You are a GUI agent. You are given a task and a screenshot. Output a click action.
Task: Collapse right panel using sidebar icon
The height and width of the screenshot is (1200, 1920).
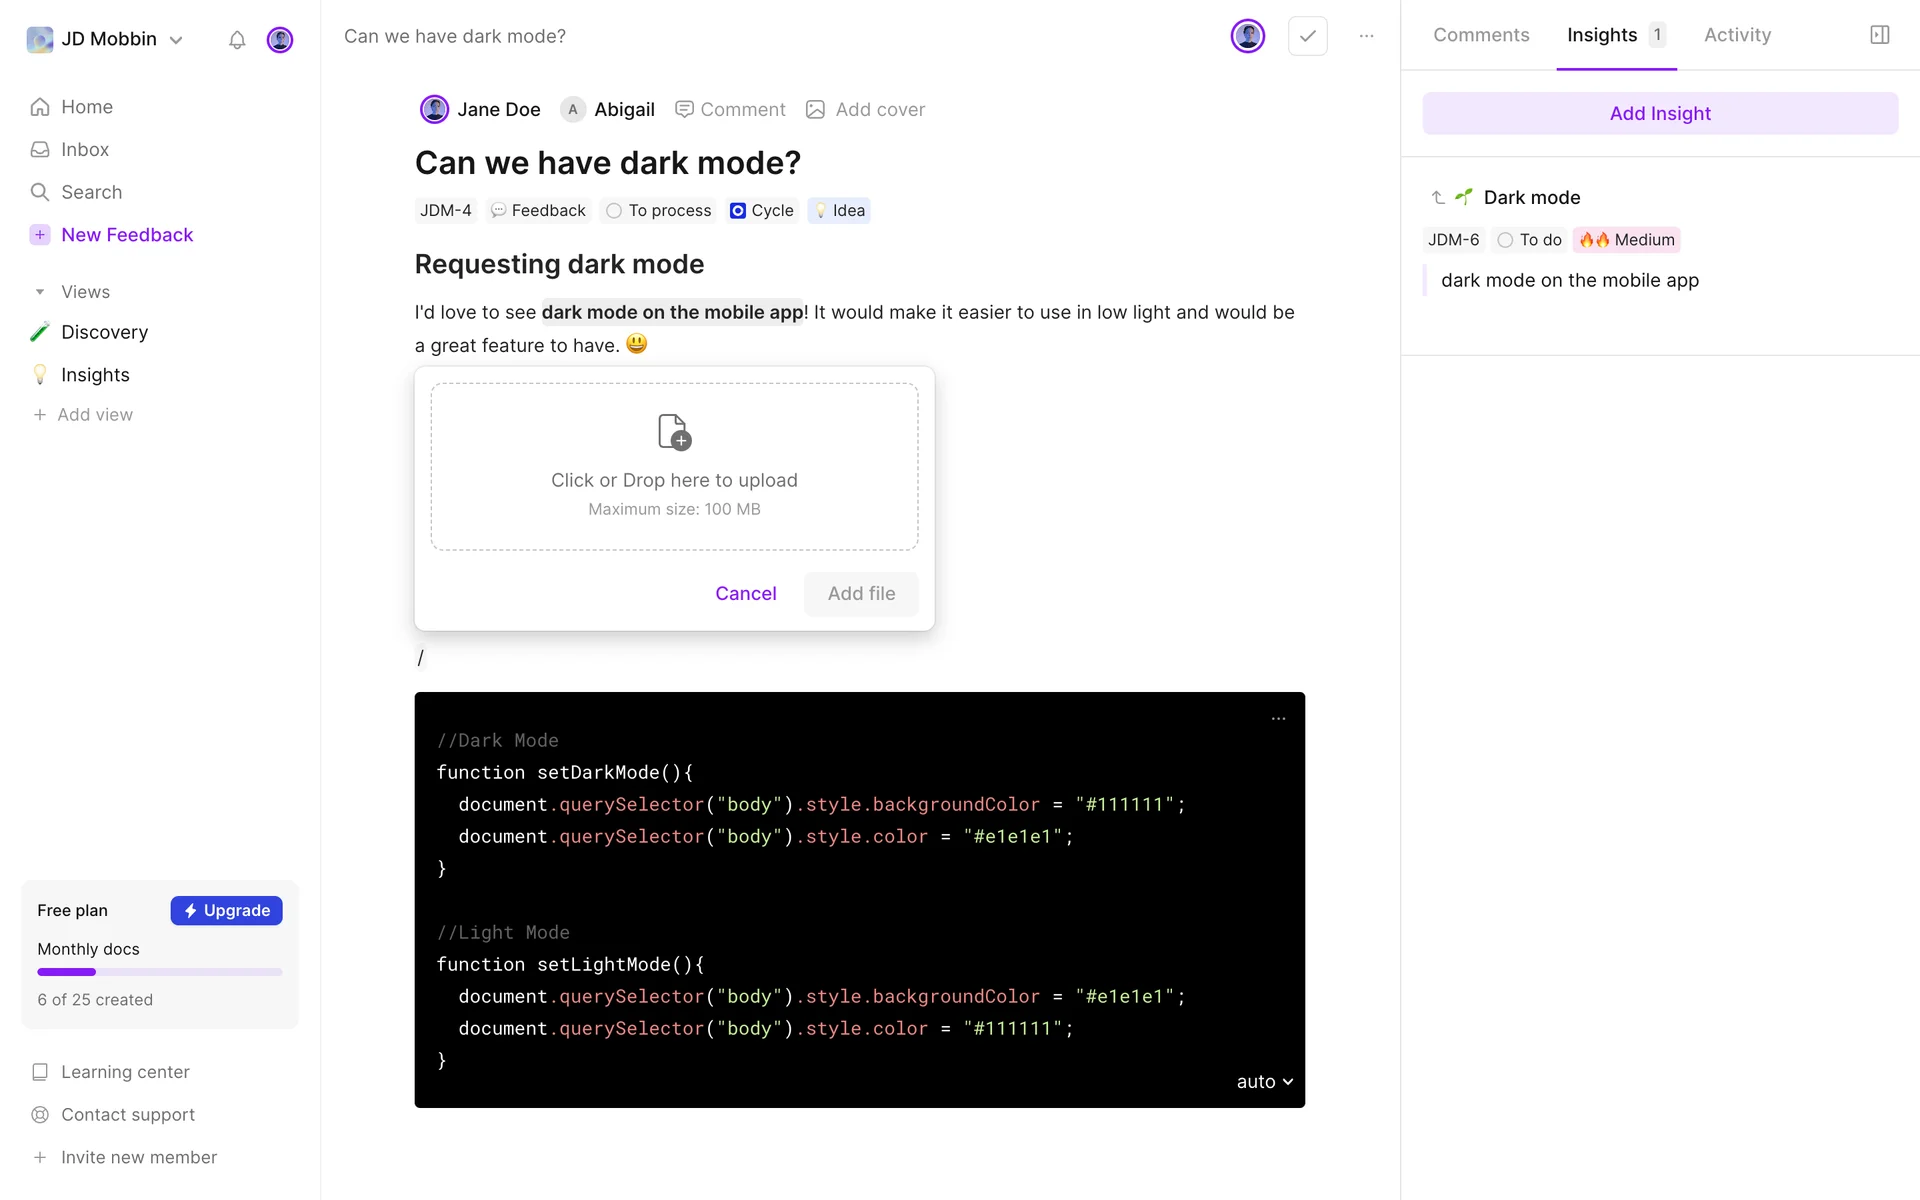click(1879, 35)
